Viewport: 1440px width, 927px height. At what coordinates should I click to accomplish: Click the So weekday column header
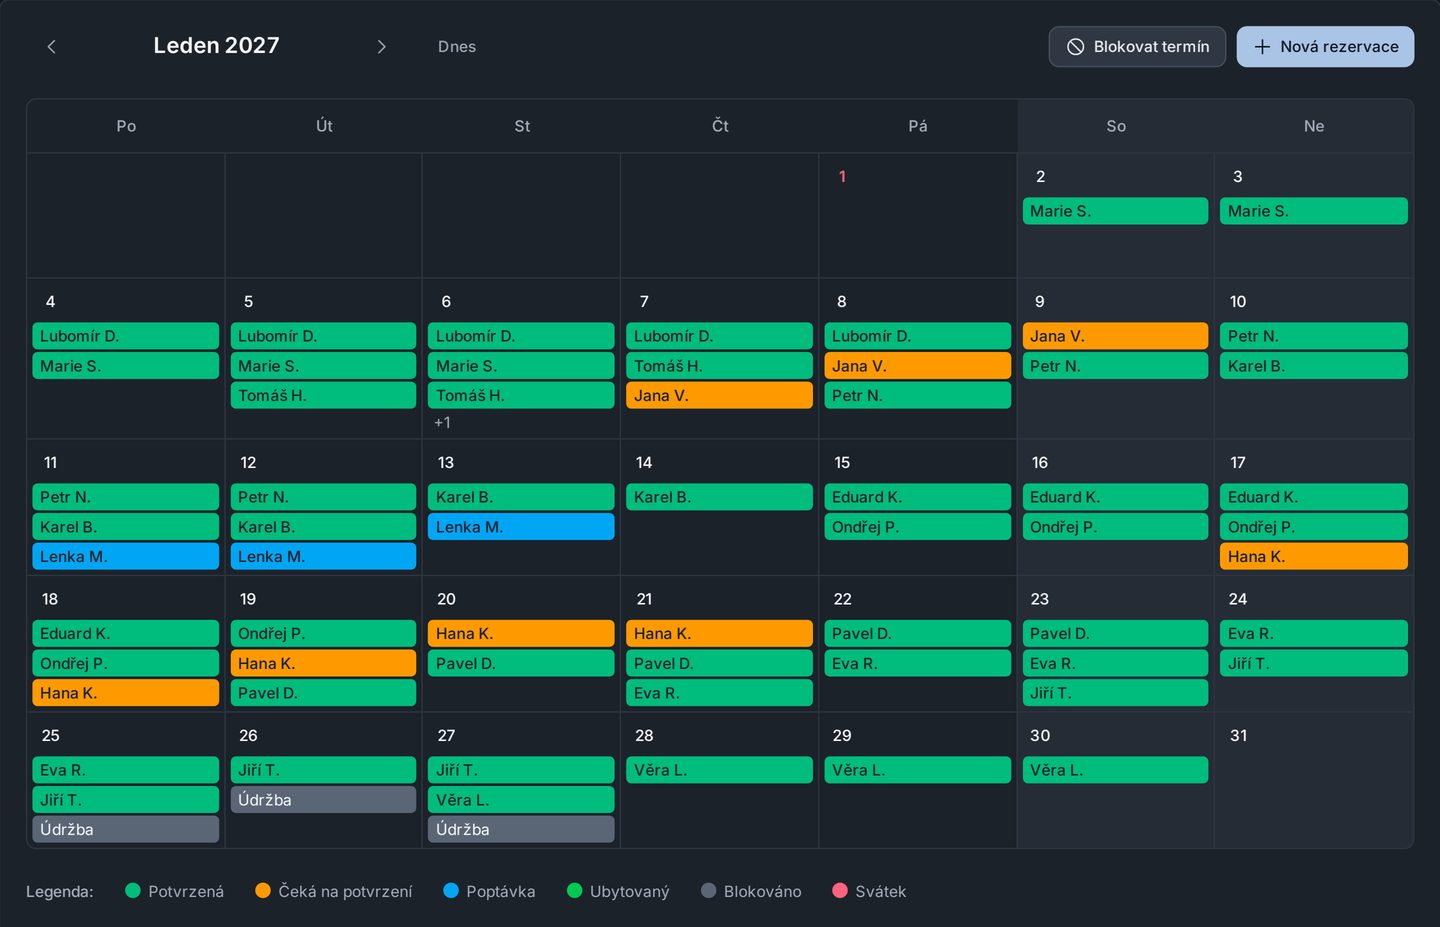pyautogui.click(x=1116, y=126)
